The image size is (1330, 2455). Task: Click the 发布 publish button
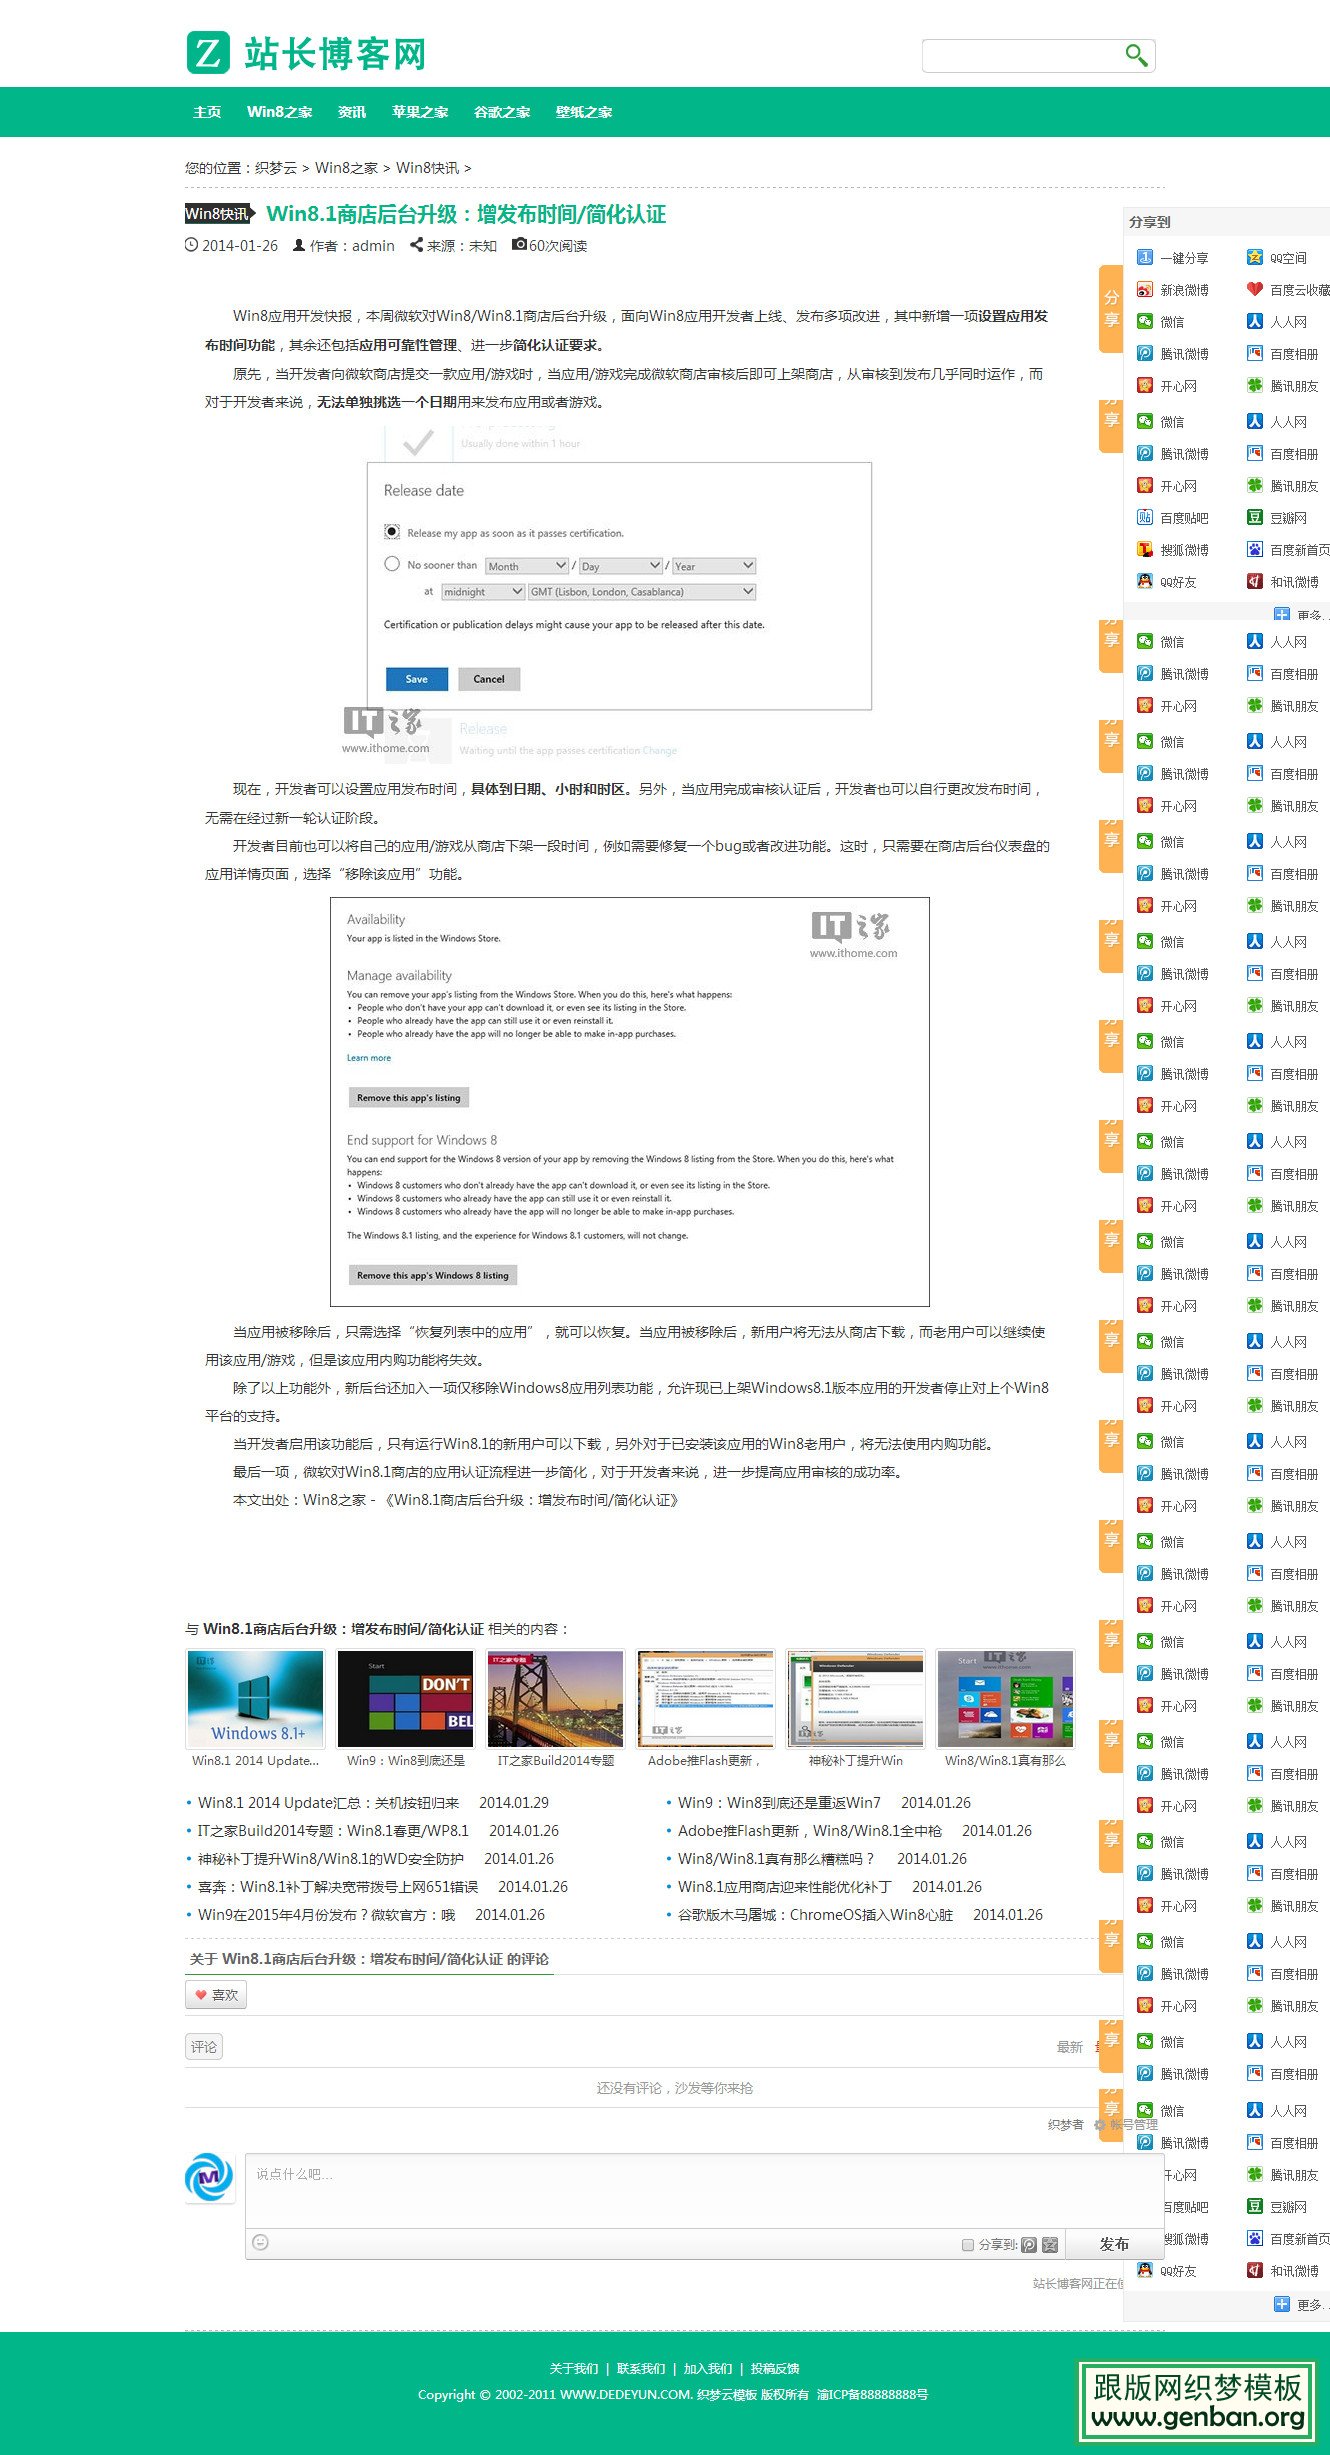(x=1114, y=2244)
